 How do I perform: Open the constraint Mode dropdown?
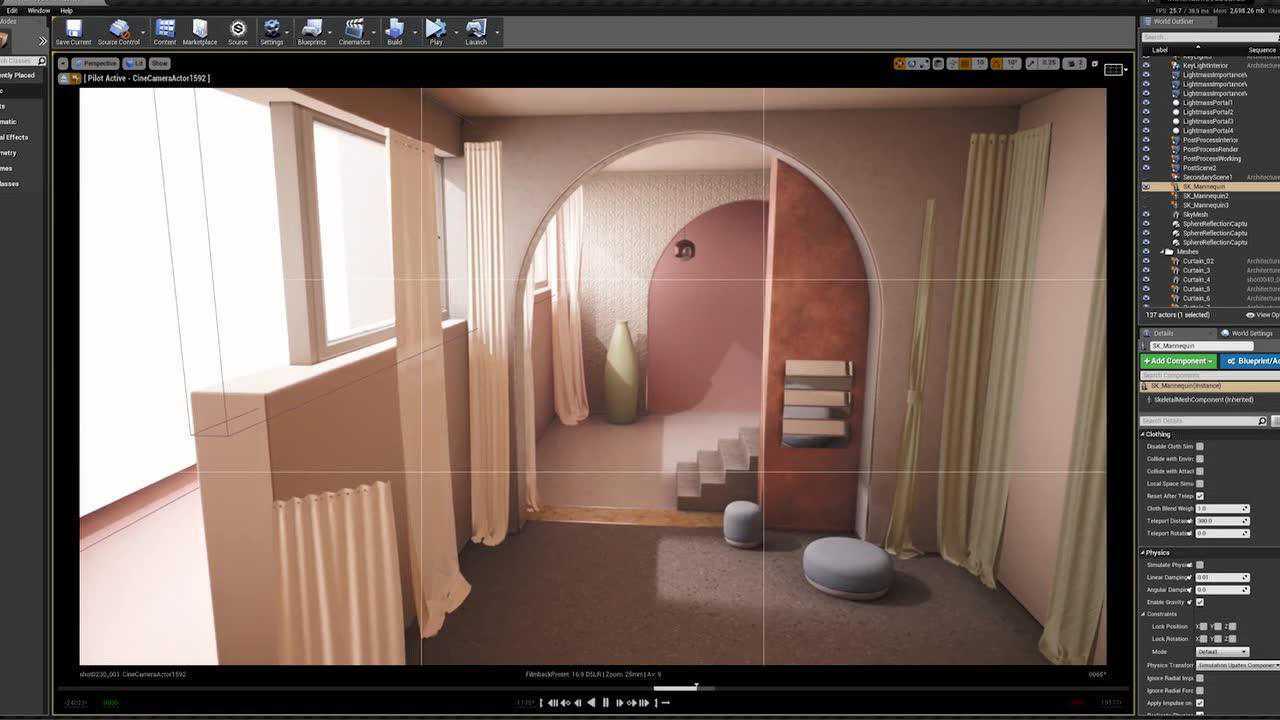pos(1222,652)
